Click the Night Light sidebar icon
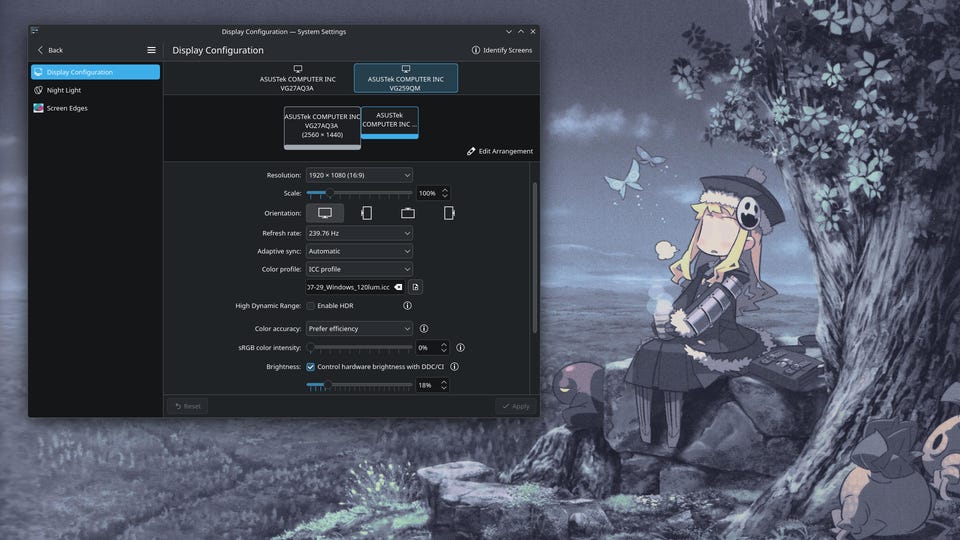 coord(39,90)
